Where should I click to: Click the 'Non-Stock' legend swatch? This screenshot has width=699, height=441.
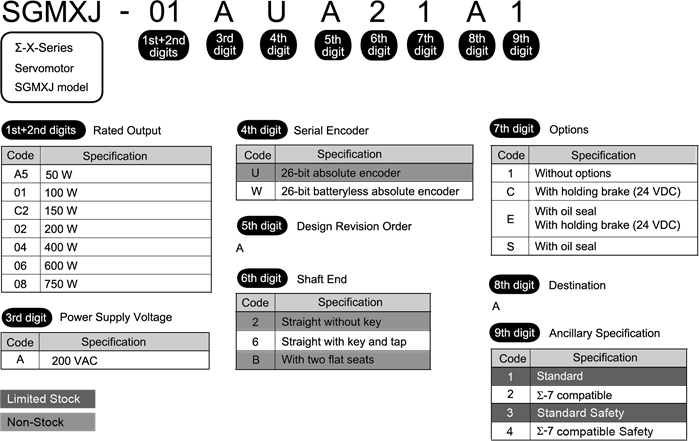click(48, 422)
